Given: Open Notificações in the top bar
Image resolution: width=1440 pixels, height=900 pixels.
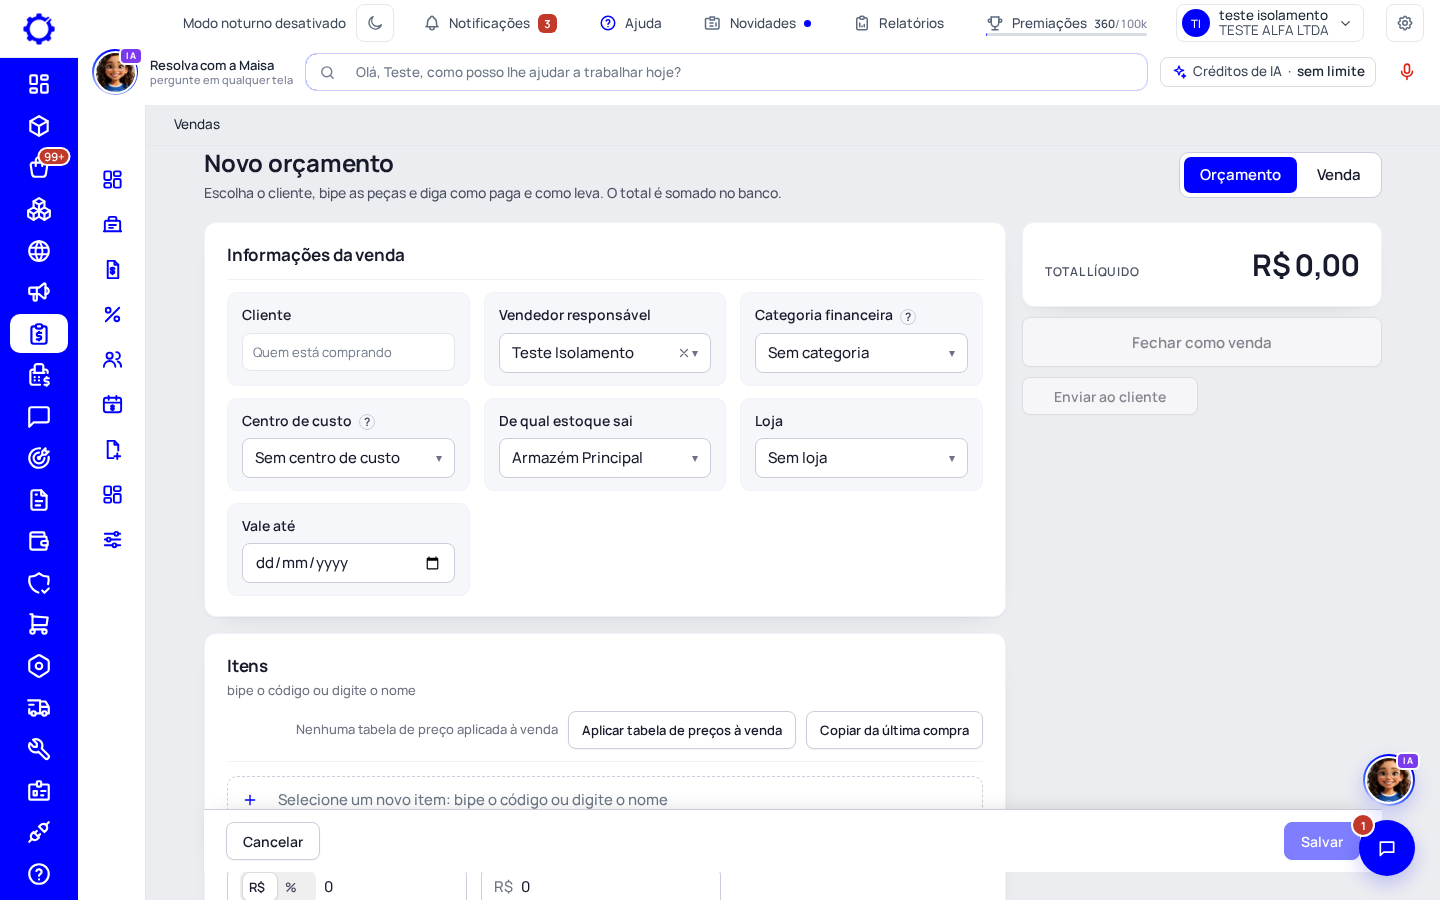Looking at the screenshot, I should [490, 23].
